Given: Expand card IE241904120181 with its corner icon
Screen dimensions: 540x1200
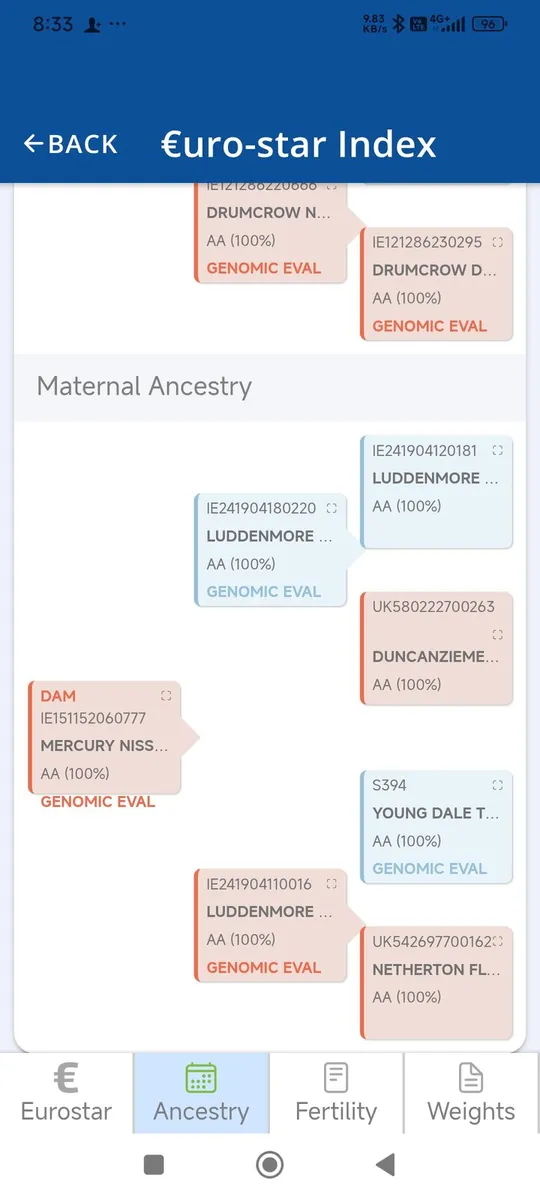Looking at the screenshot, I should 498,450.
